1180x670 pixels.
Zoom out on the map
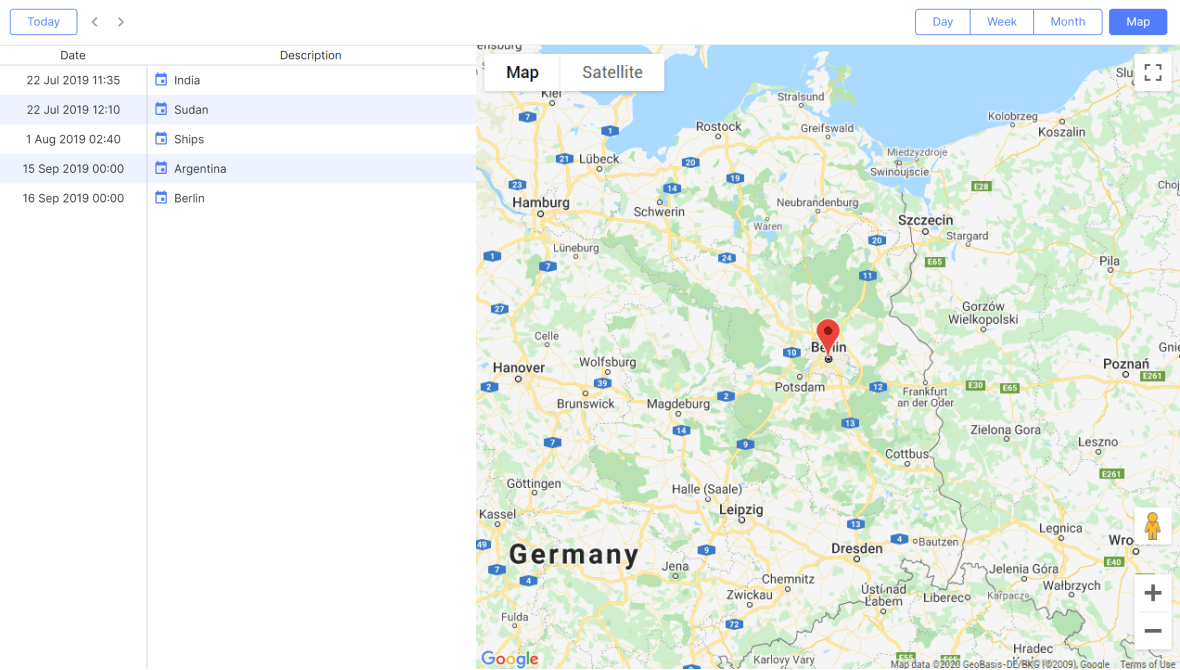1152,630
